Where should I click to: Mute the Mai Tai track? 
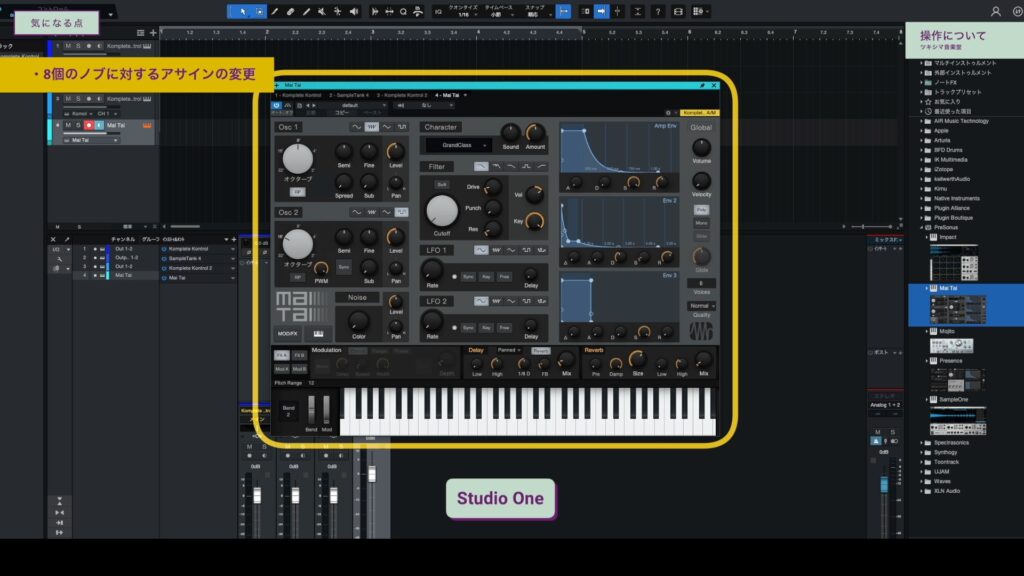click(x=68, y=125)
